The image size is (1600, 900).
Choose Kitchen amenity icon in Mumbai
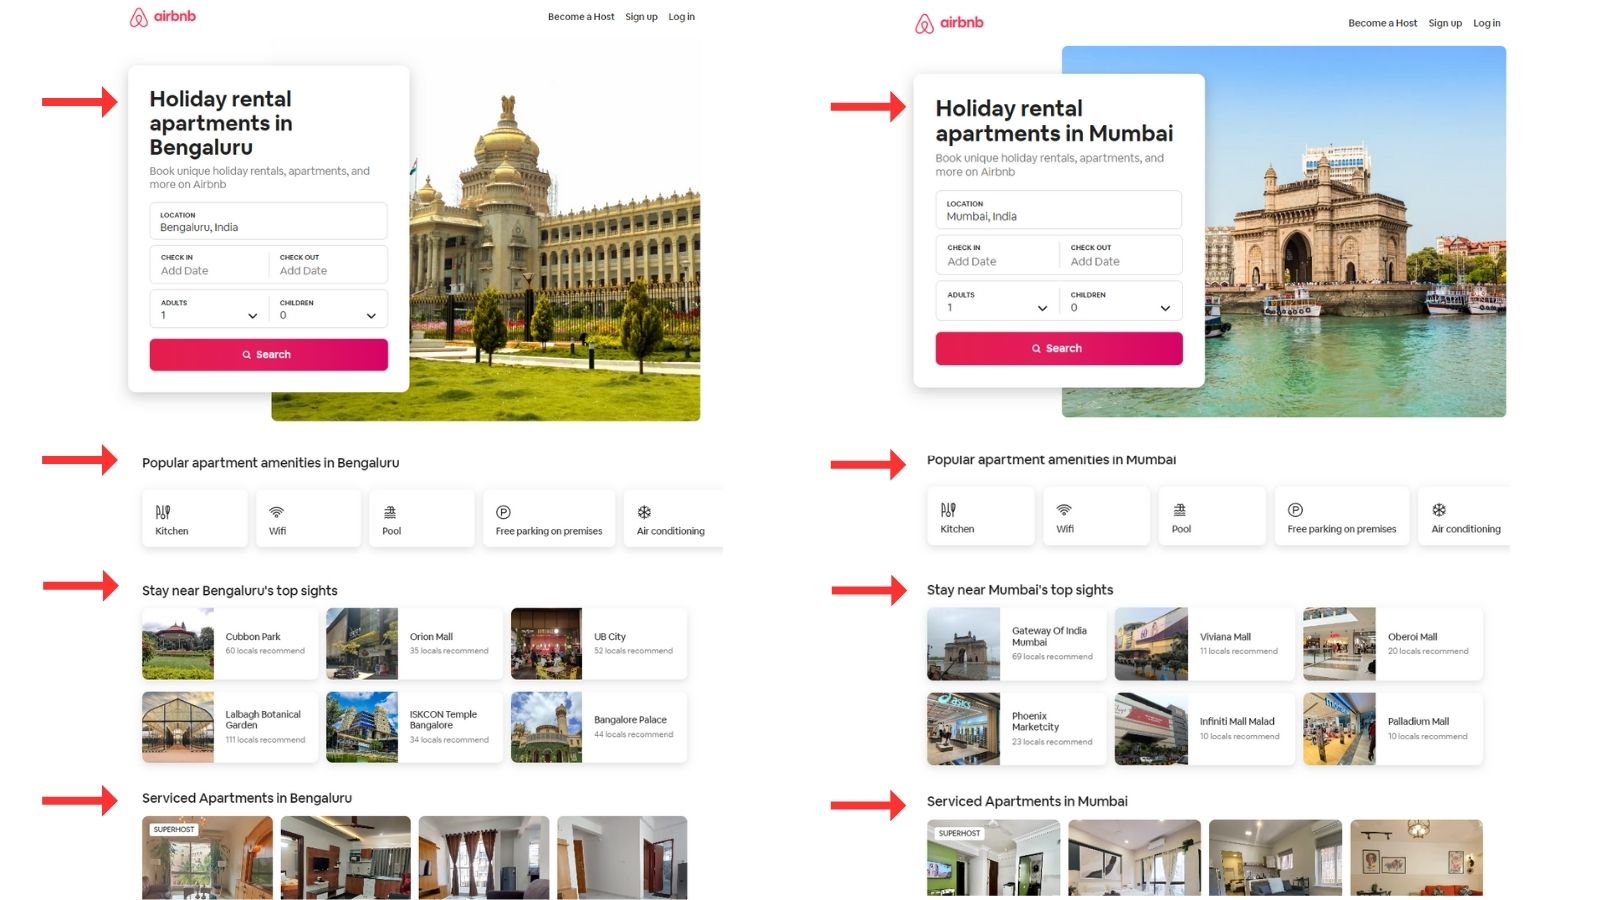tap(948, 510)
